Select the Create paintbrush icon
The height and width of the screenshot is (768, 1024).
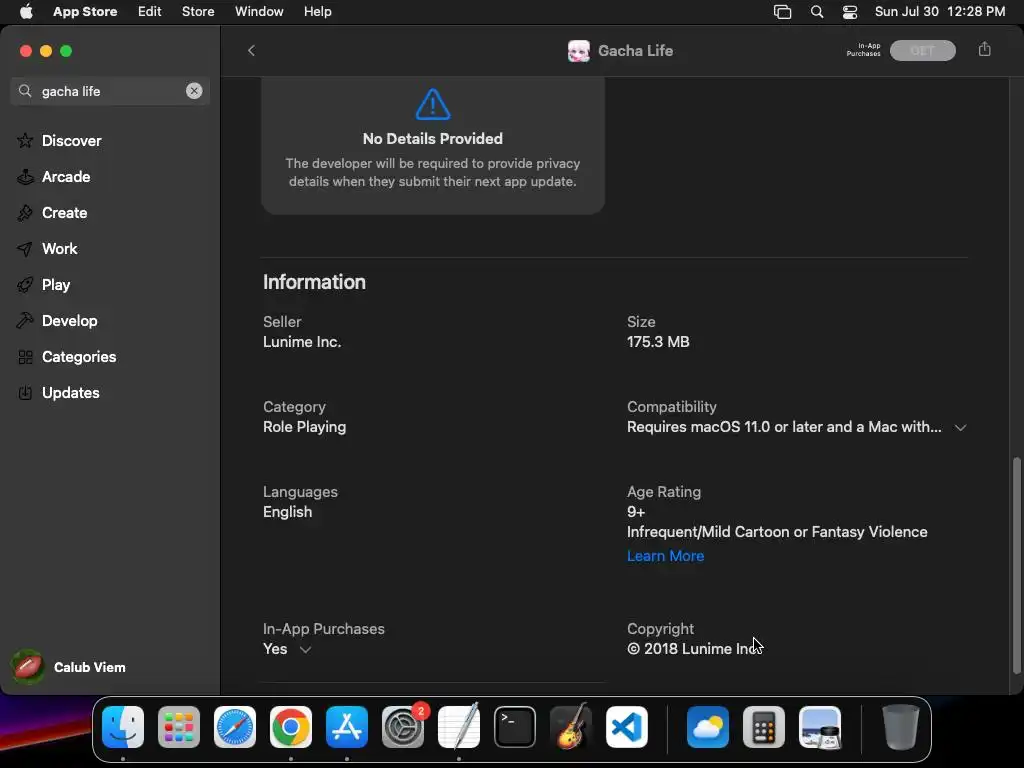click(25, 212)
